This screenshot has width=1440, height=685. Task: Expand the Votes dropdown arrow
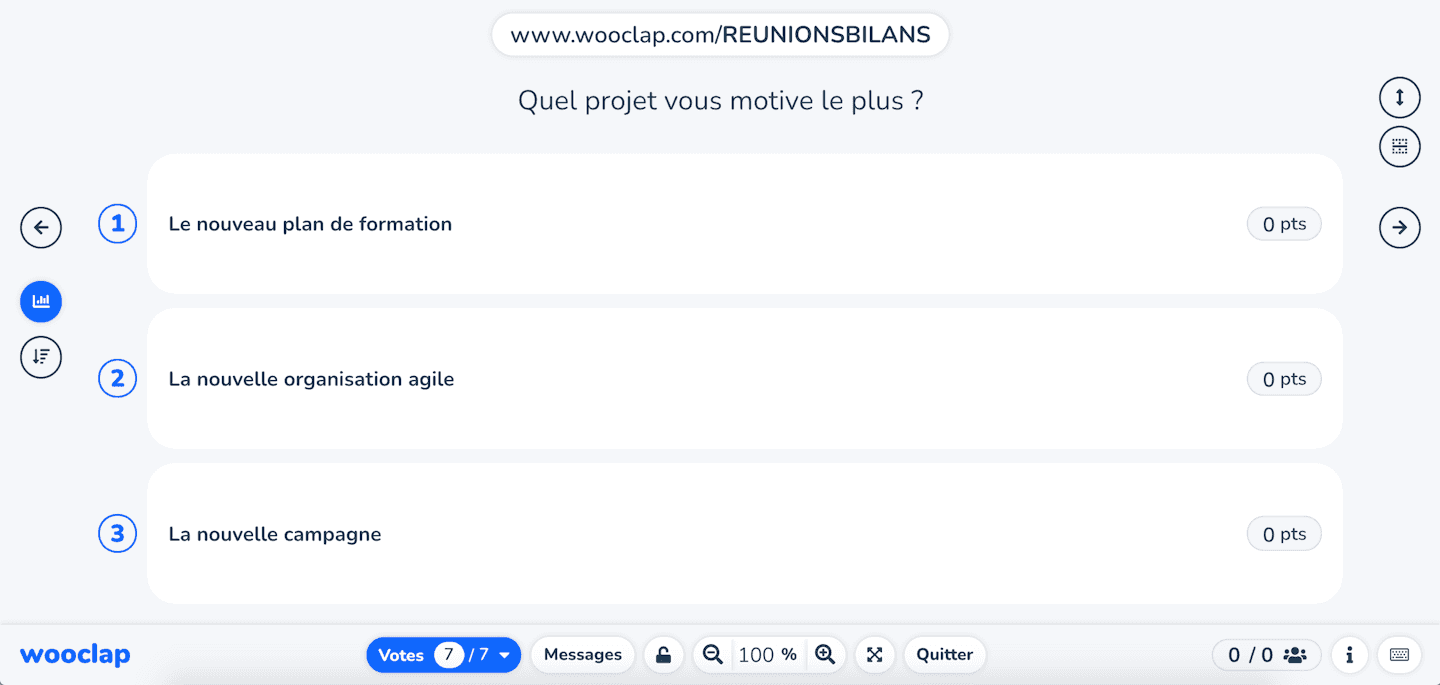click(504, 656)
